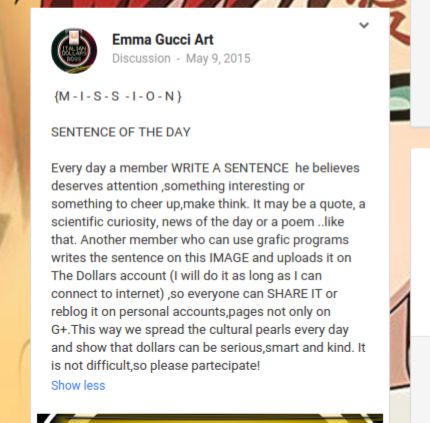Click the word IMAGE in the post
This screenshot has width=430, height=423.
coord(229,258)
